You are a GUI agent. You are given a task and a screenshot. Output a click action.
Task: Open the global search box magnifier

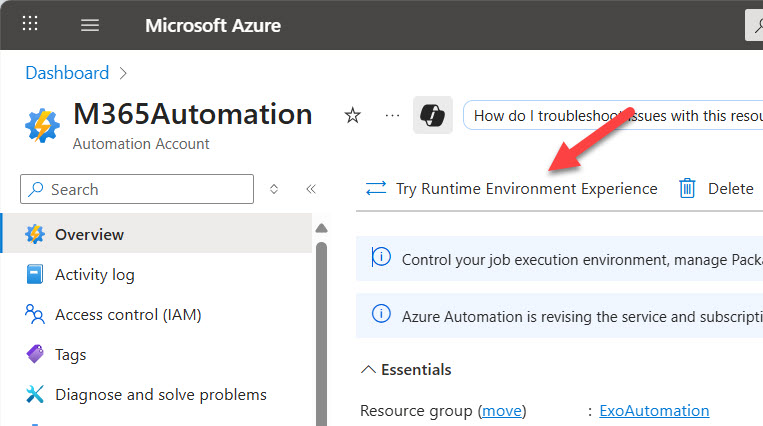pyautogui.click(x=755, y=25)
